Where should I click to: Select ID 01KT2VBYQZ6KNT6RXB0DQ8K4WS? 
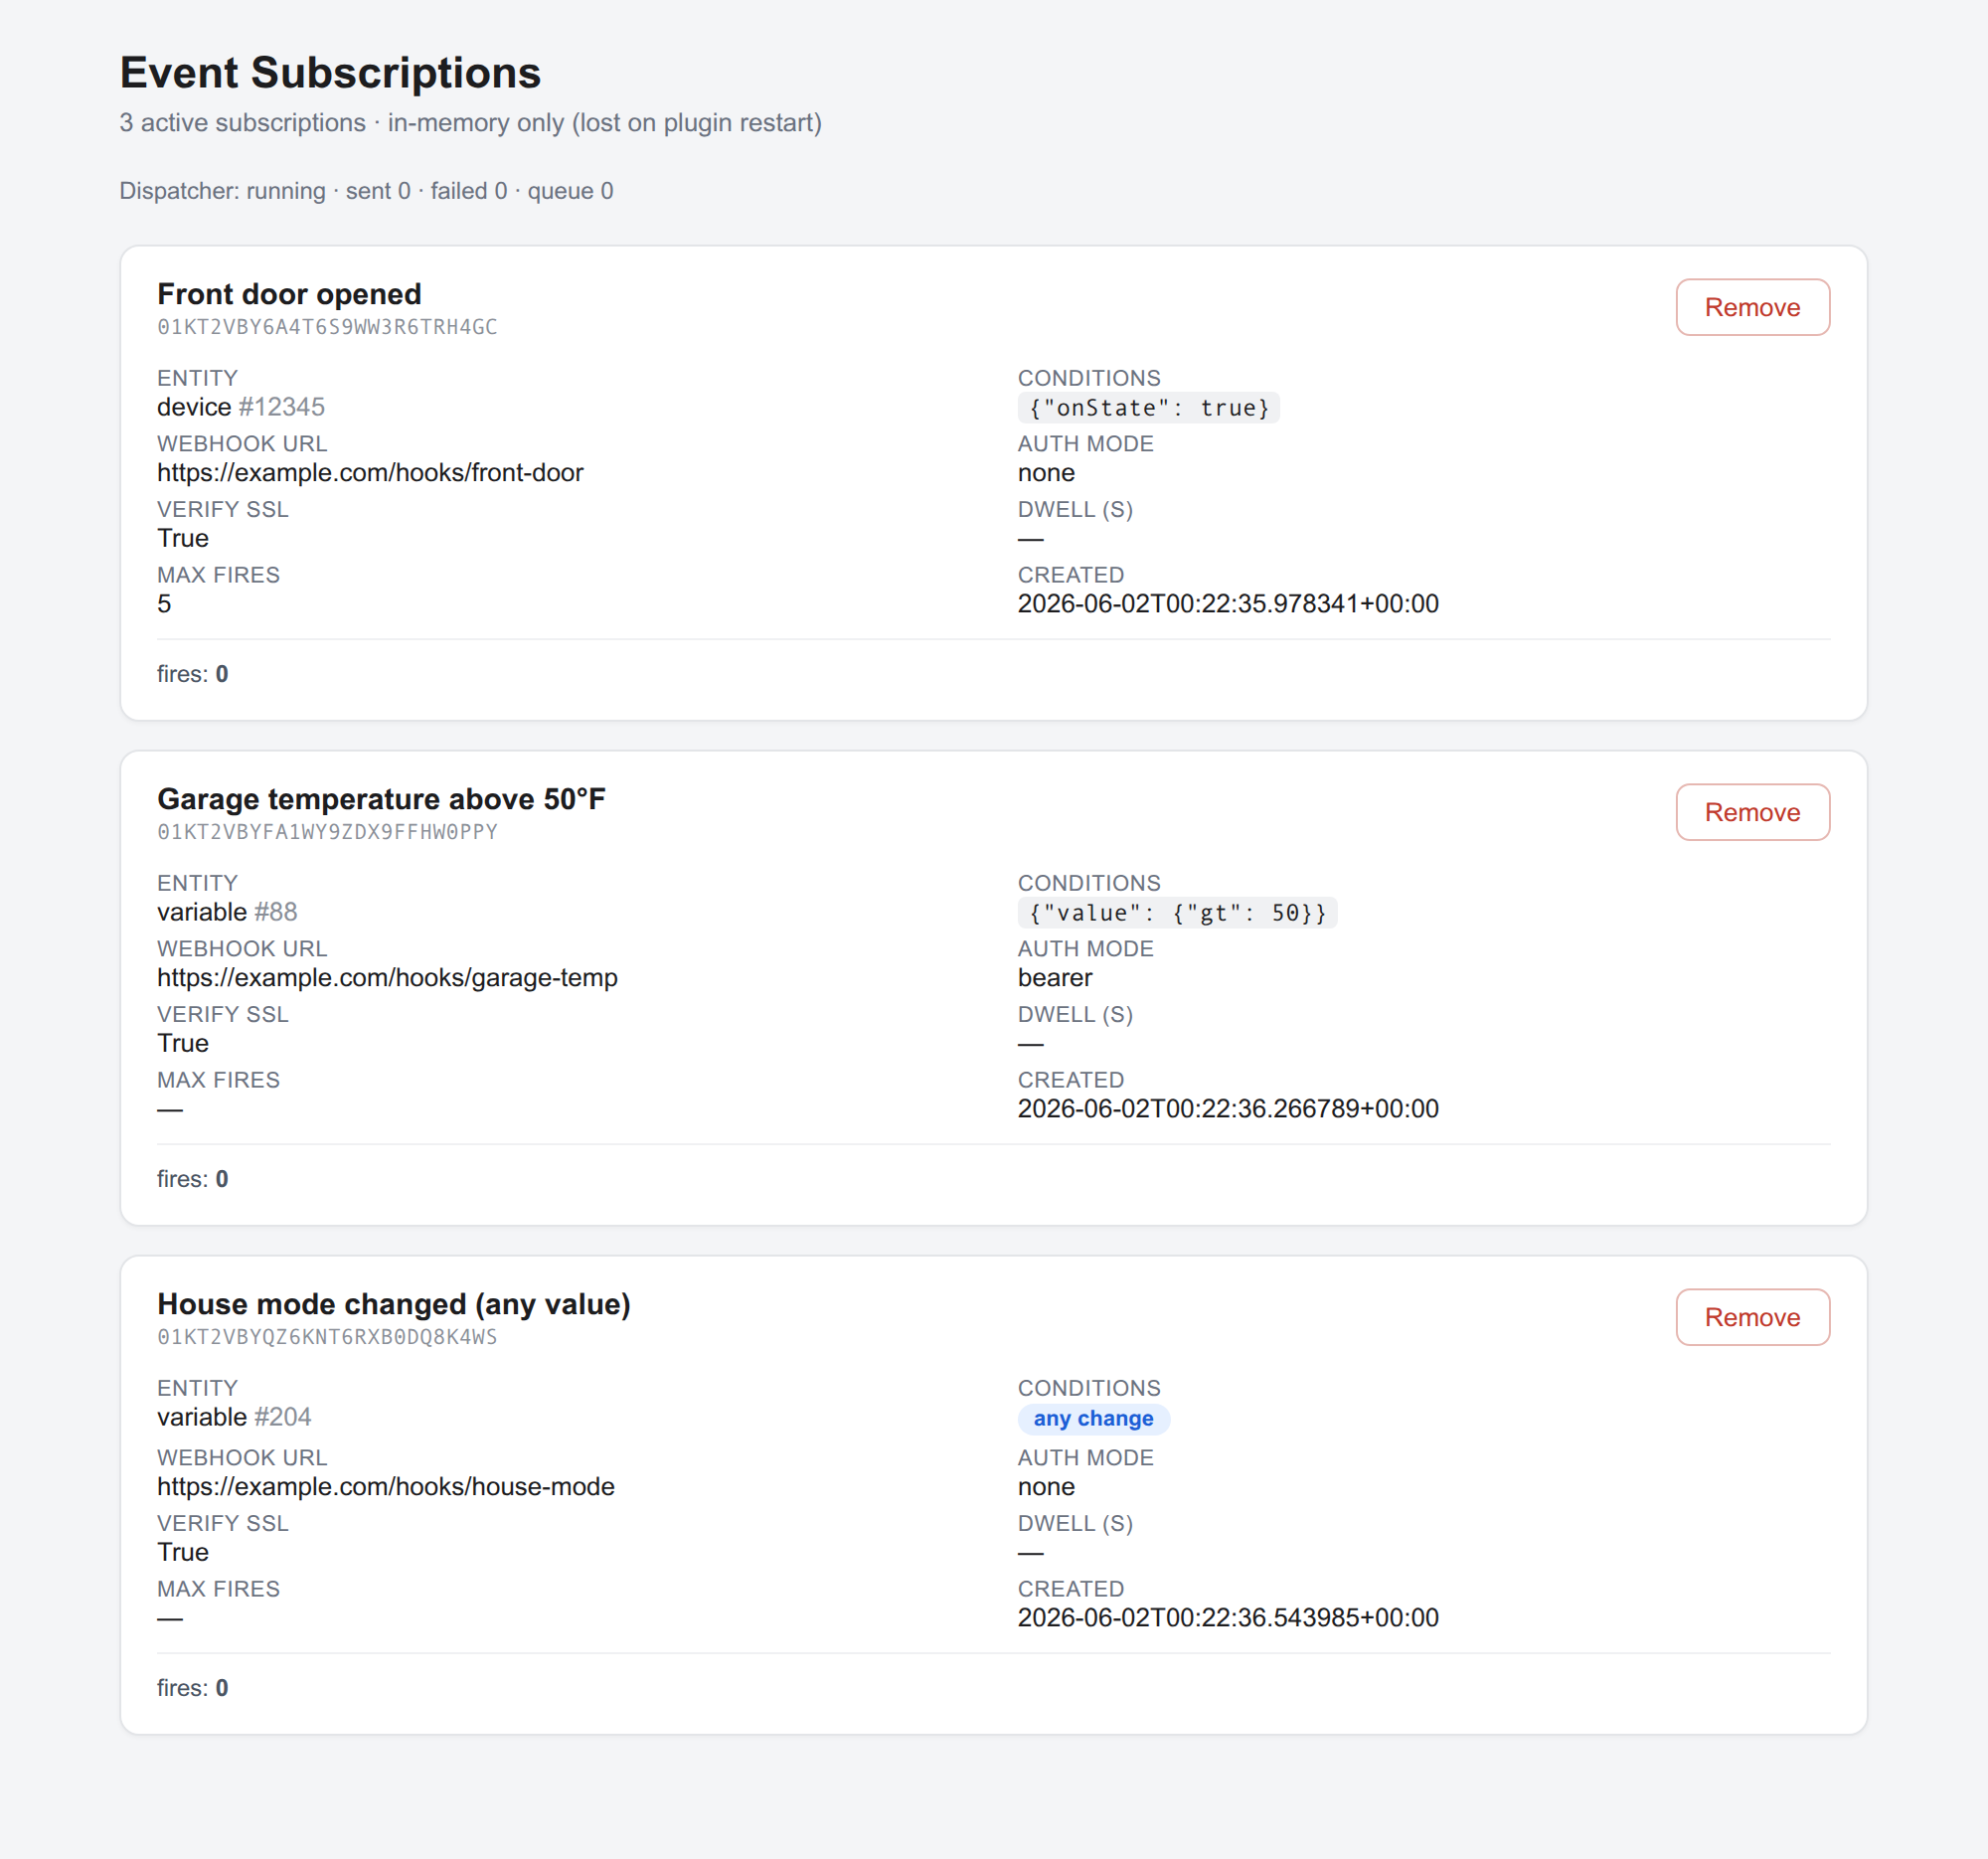pyautogui.click(x=327, y=1337)
